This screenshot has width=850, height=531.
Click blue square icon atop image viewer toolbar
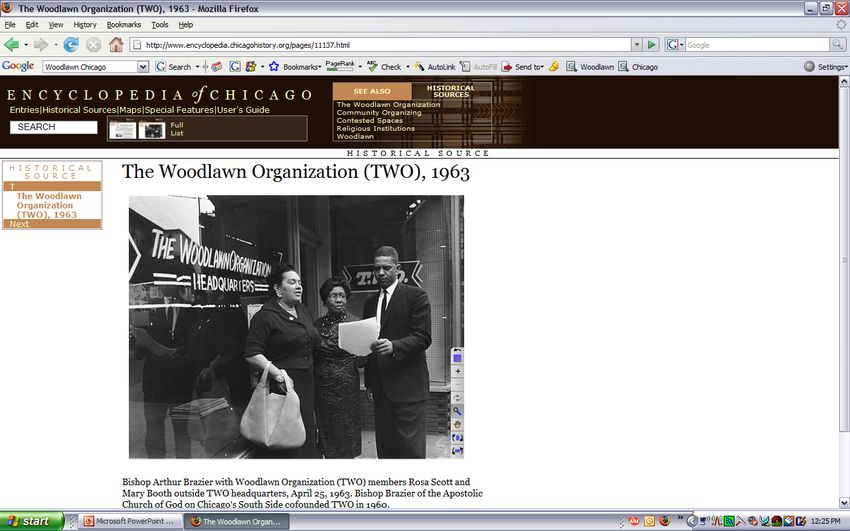(x=458, y=358)
